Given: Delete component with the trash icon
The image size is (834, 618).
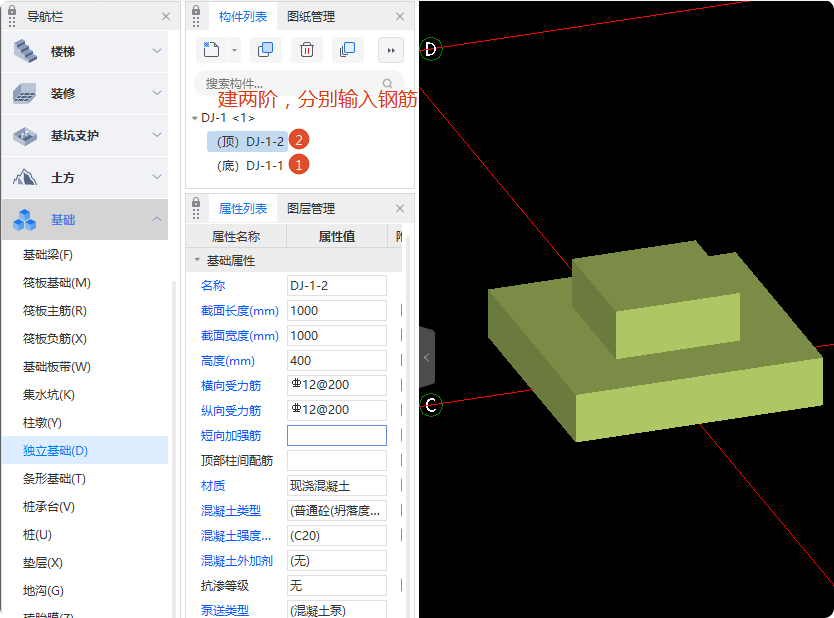Looking at the screenshot, I should pyautogui.click(x=307, y=50).
